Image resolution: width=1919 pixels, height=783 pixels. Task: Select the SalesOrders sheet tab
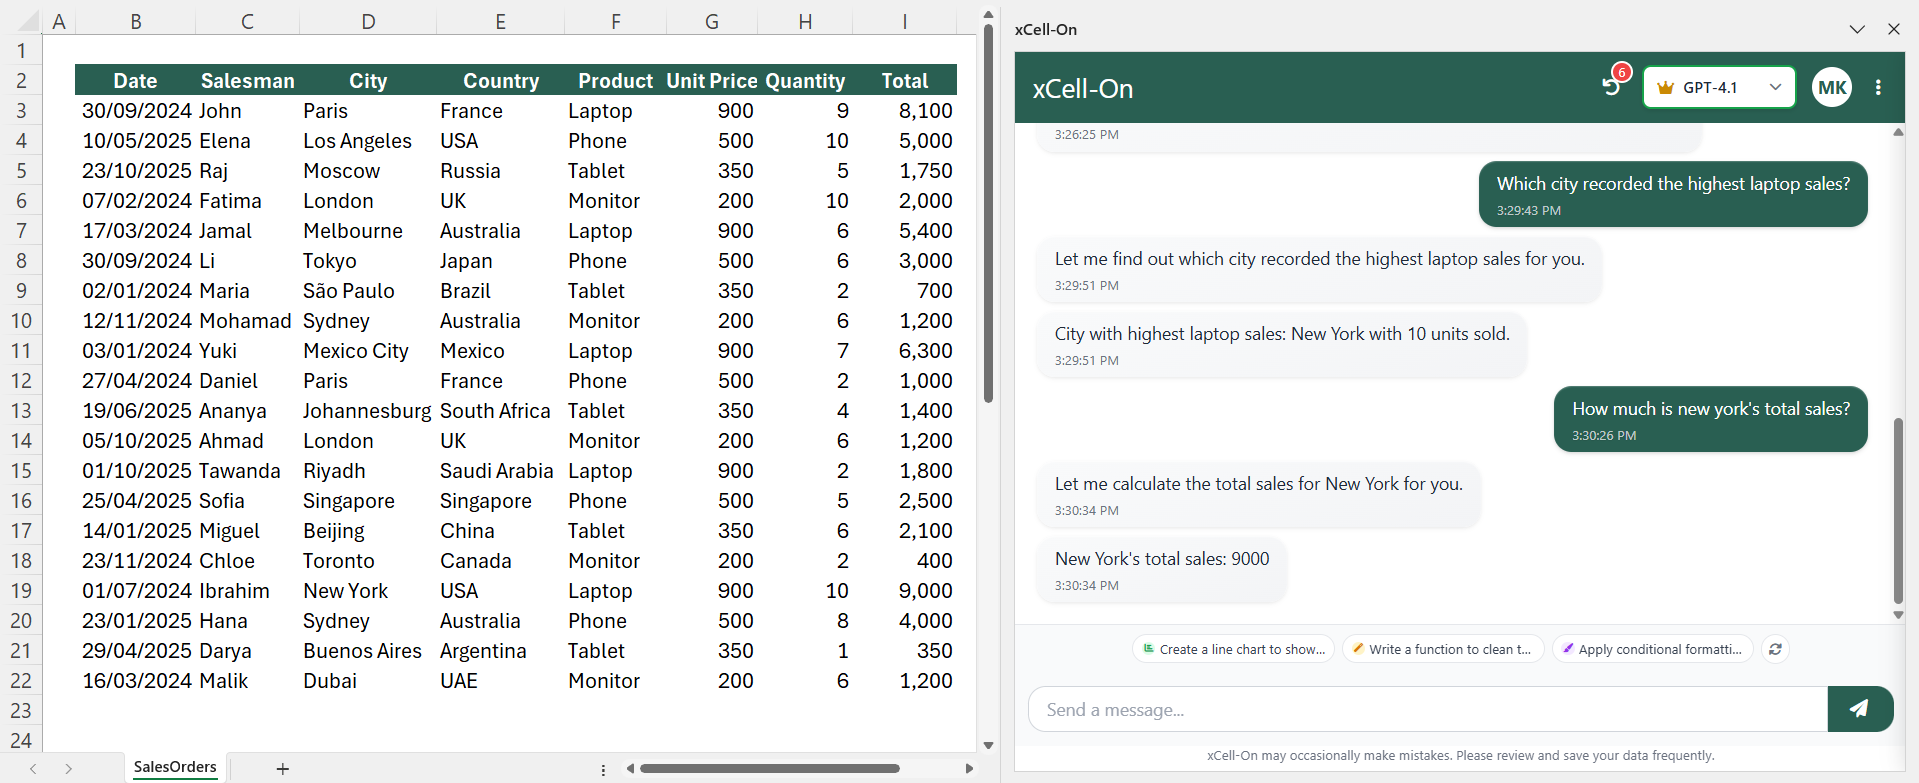coord(175,767)
